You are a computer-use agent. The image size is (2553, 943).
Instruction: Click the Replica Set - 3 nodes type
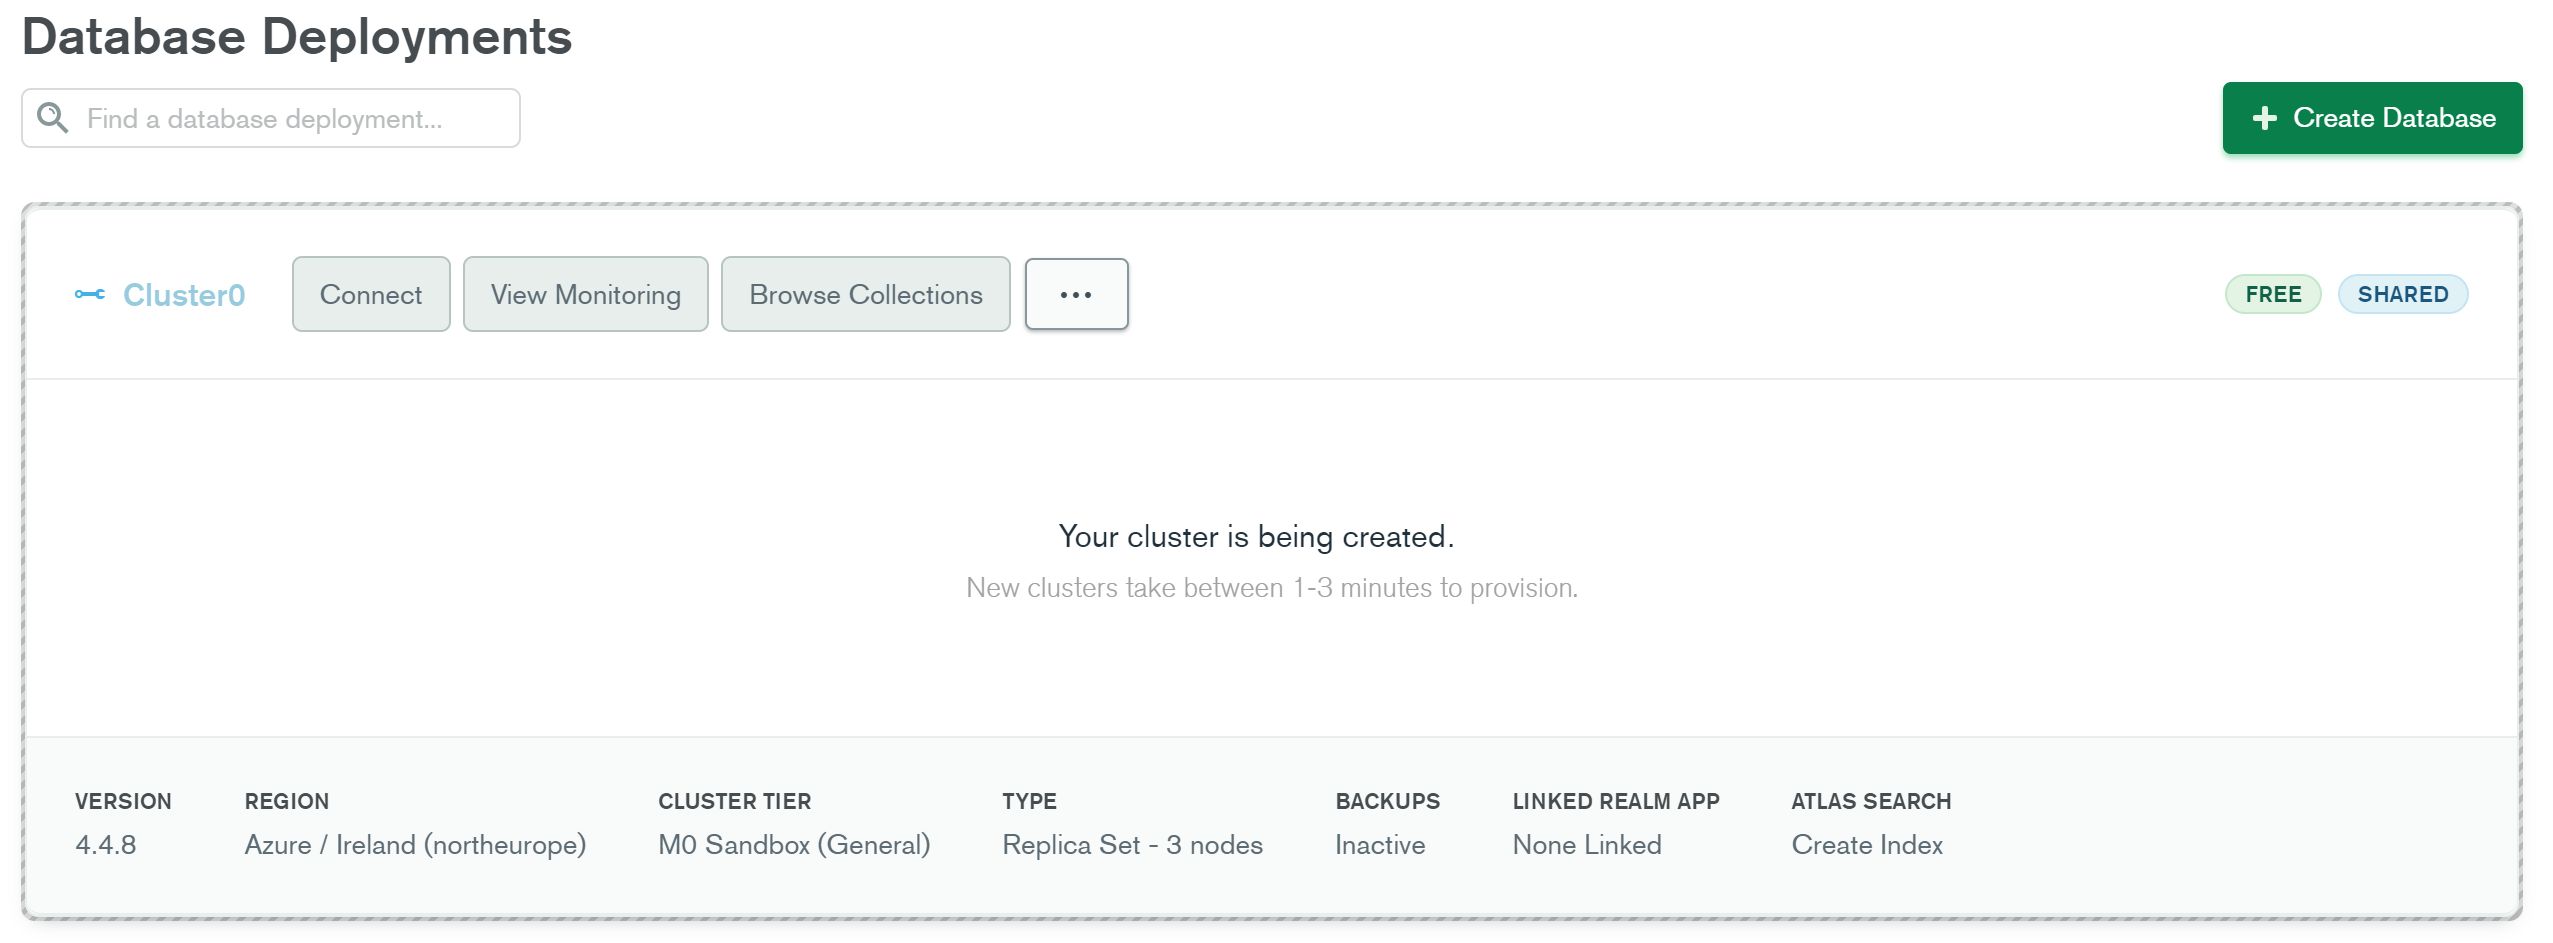pos(1132,845)
